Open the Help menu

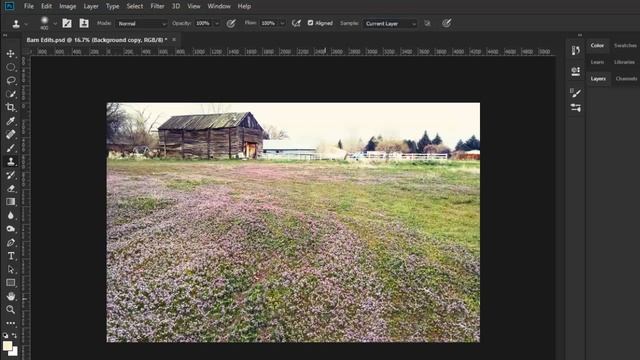pyautogui.click(x=244, y=6)
